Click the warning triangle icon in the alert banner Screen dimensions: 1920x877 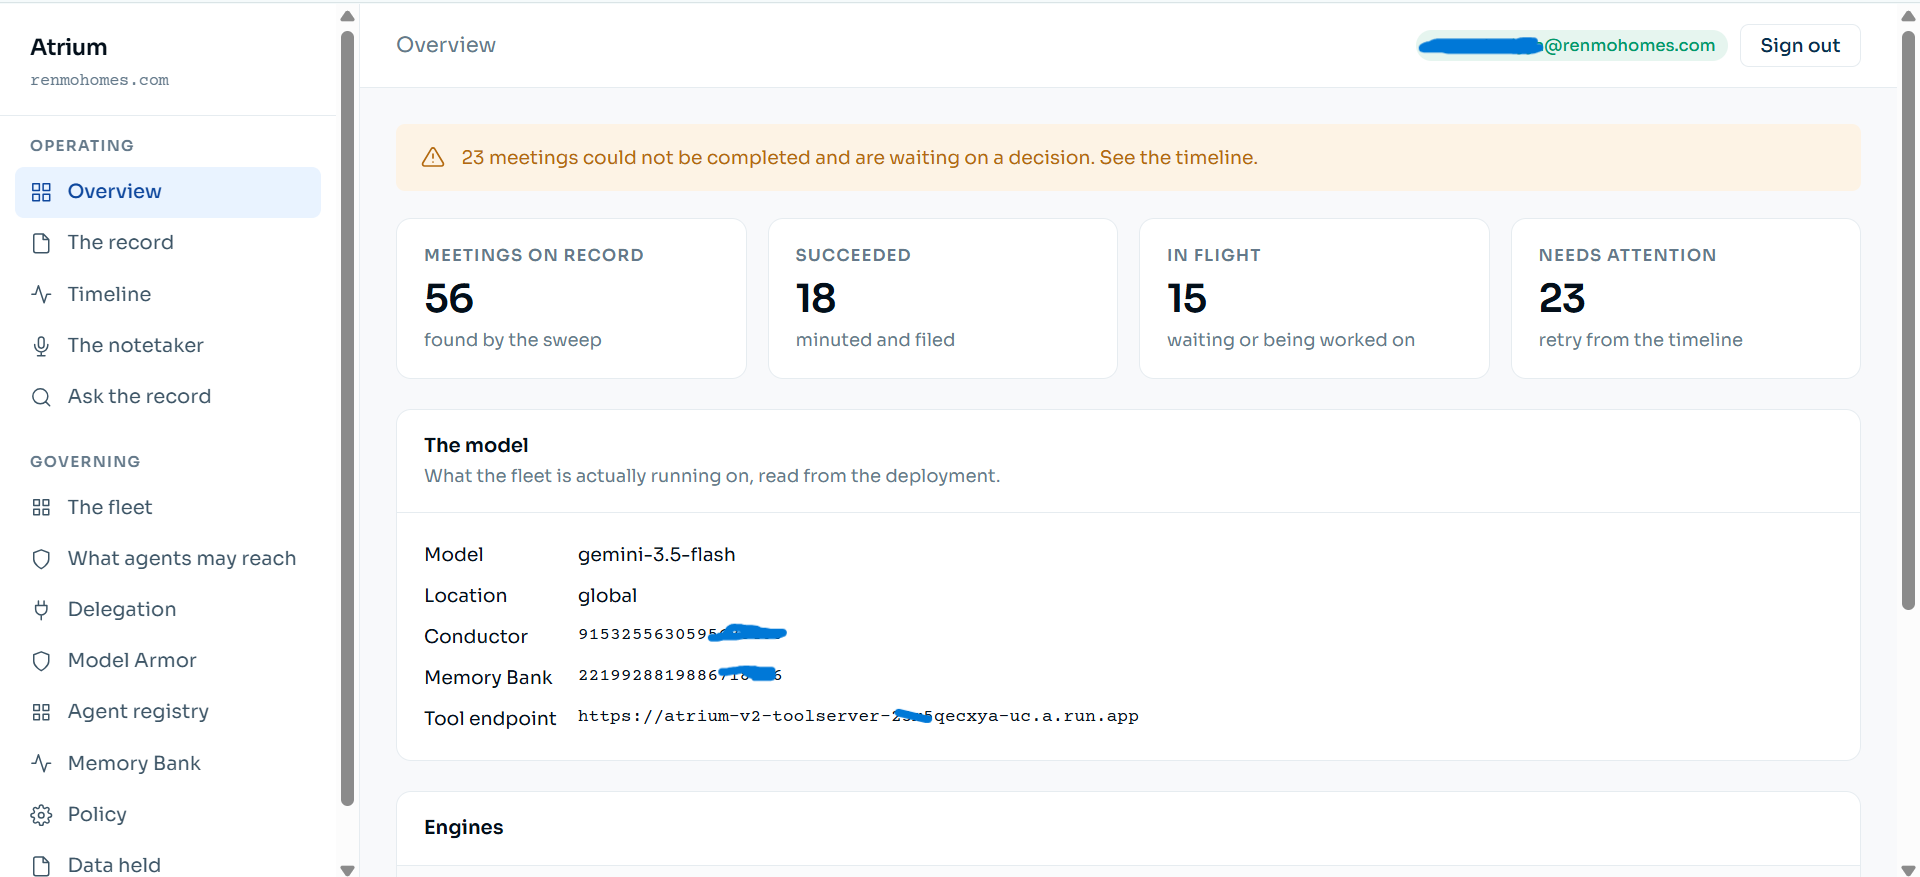point(433,157)
